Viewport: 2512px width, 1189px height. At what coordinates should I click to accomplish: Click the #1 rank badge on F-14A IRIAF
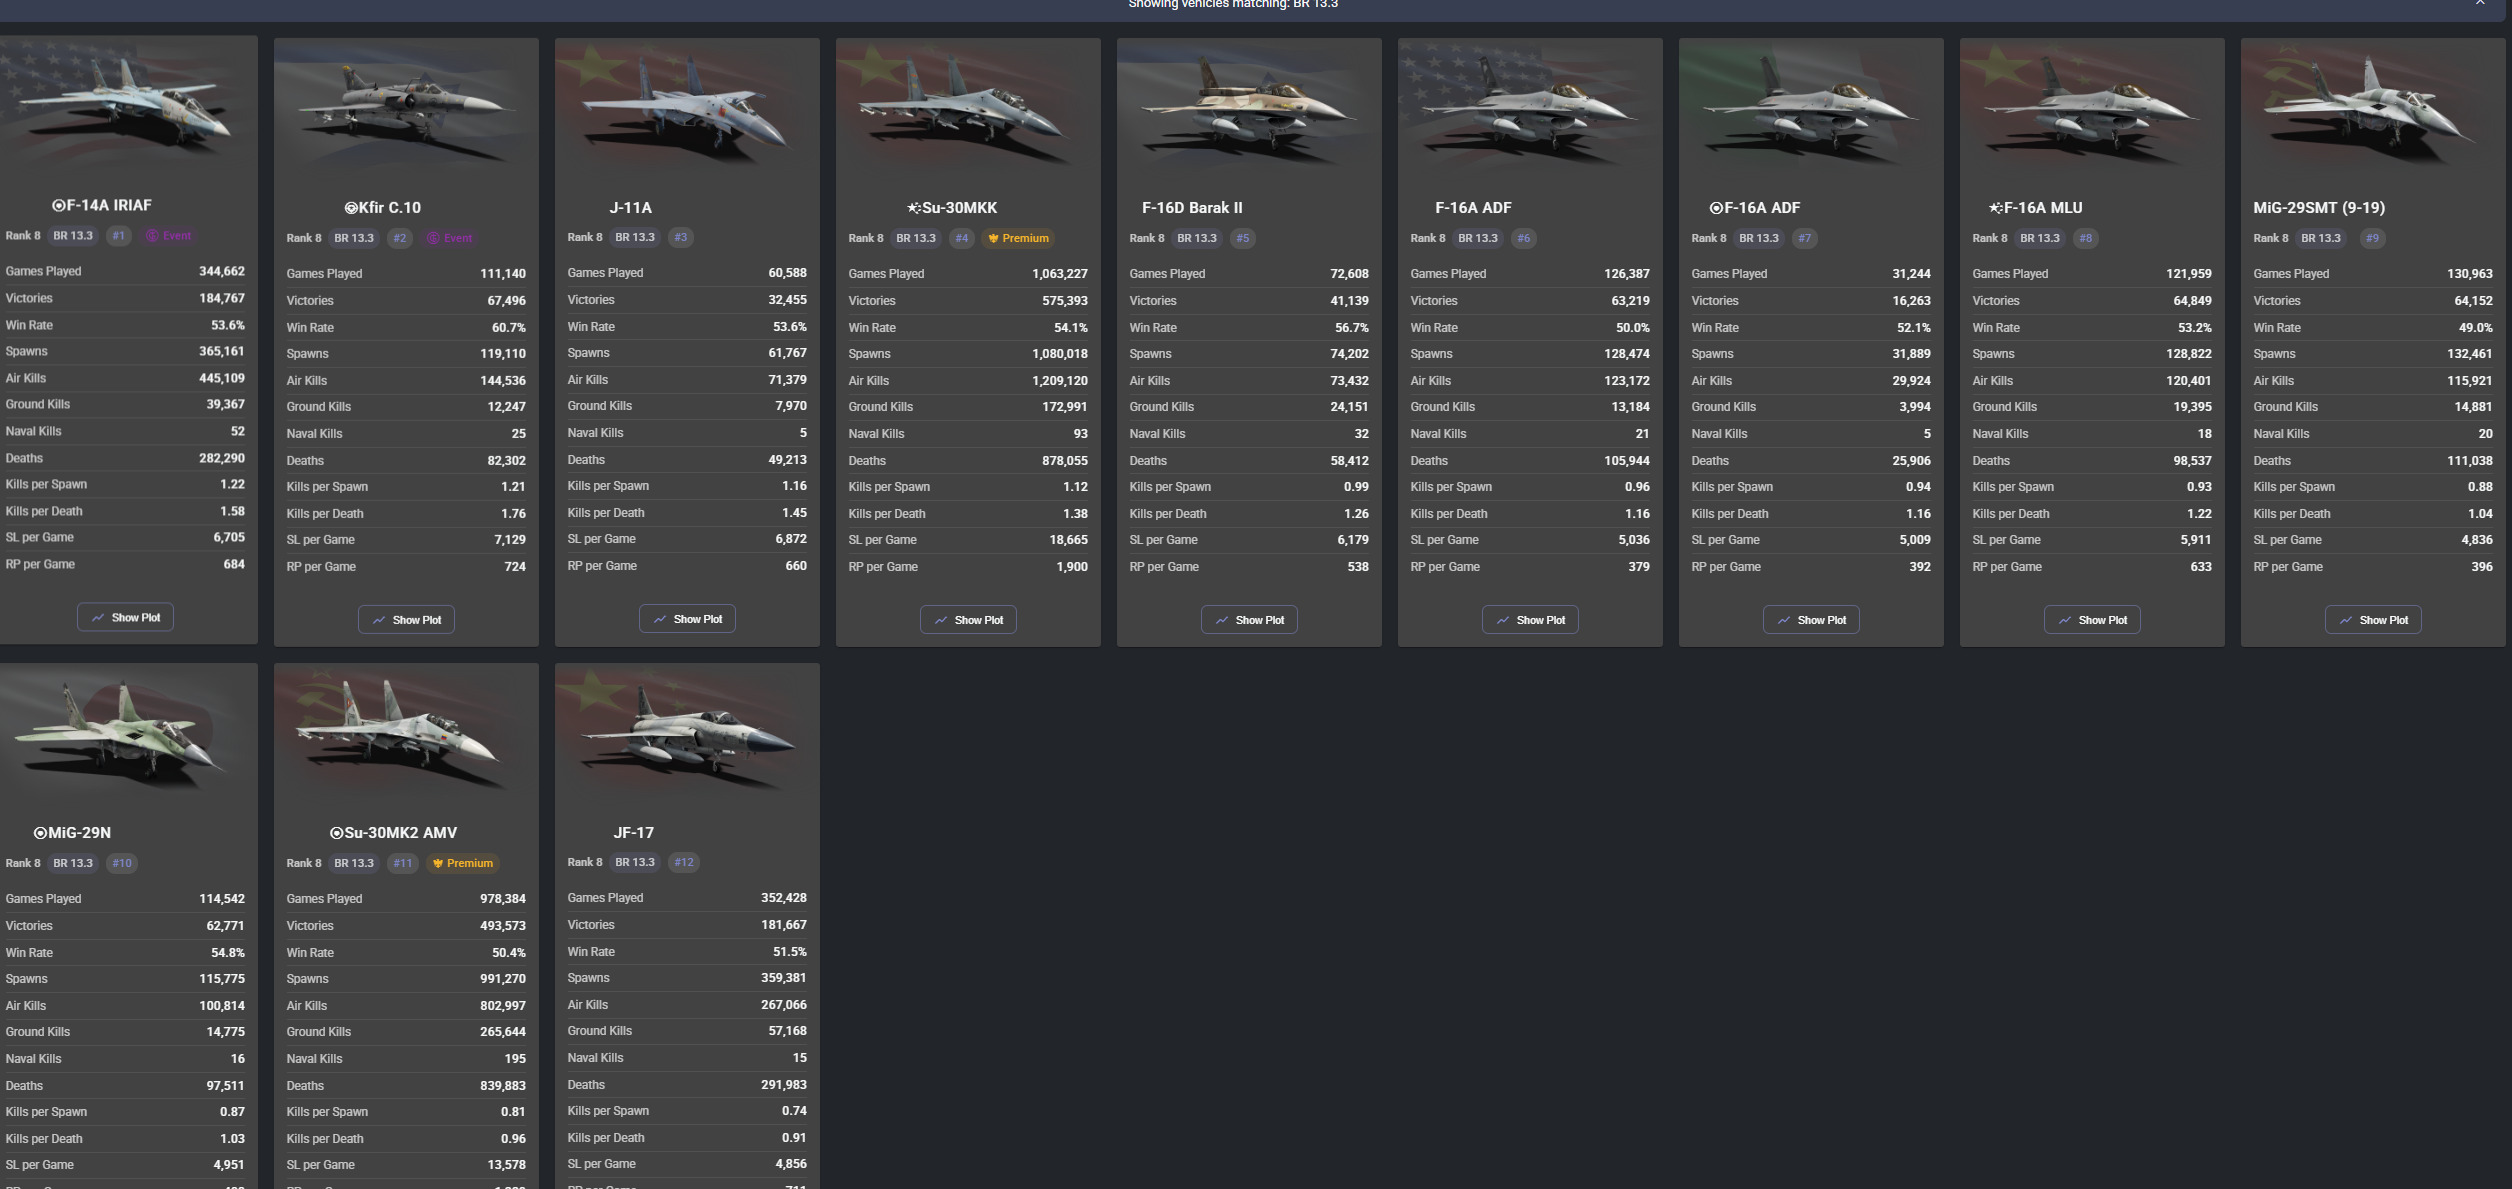[119, 236]
